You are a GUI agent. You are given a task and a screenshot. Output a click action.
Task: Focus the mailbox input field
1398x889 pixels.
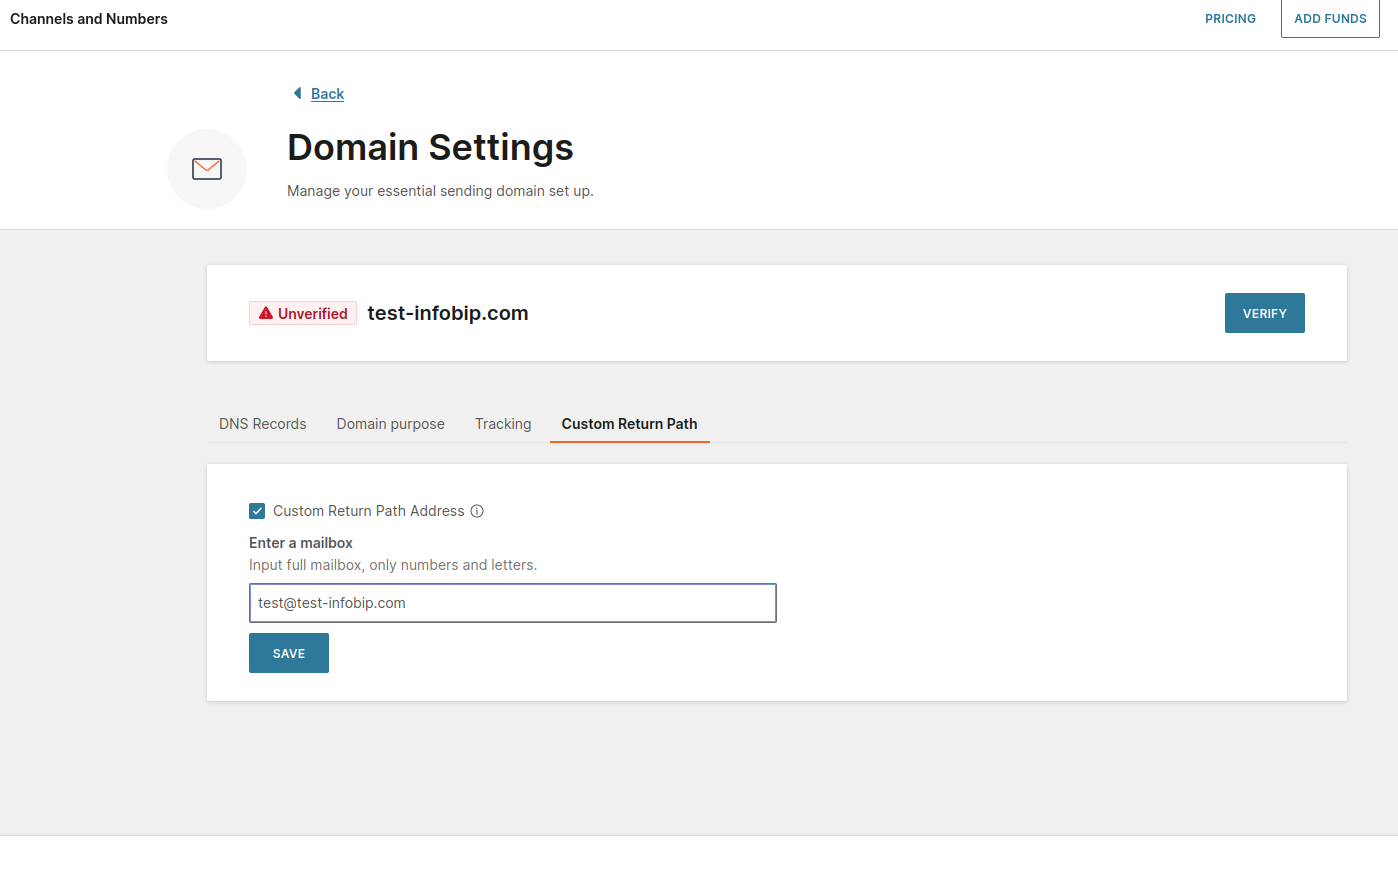pyautogui.click(x=512, y=603)
